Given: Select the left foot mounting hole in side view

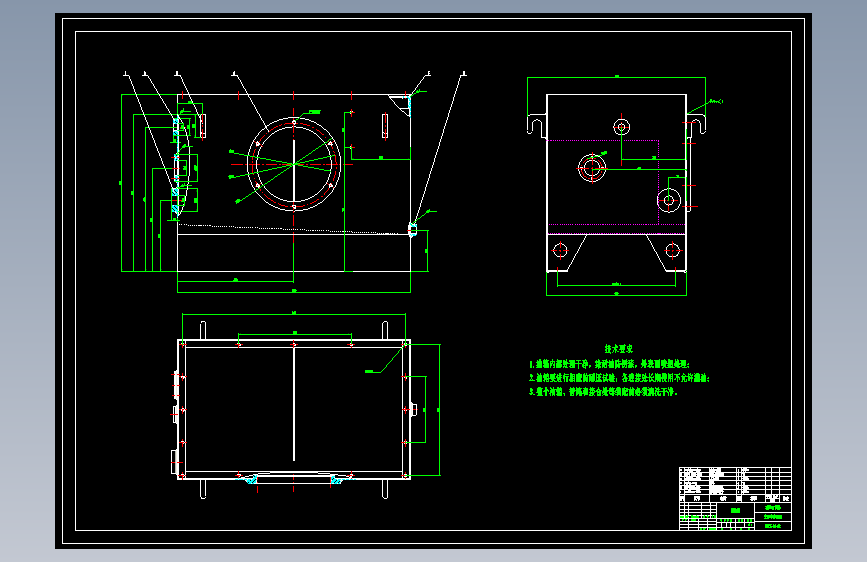Looking at the screenshot, I should [560, 251].
